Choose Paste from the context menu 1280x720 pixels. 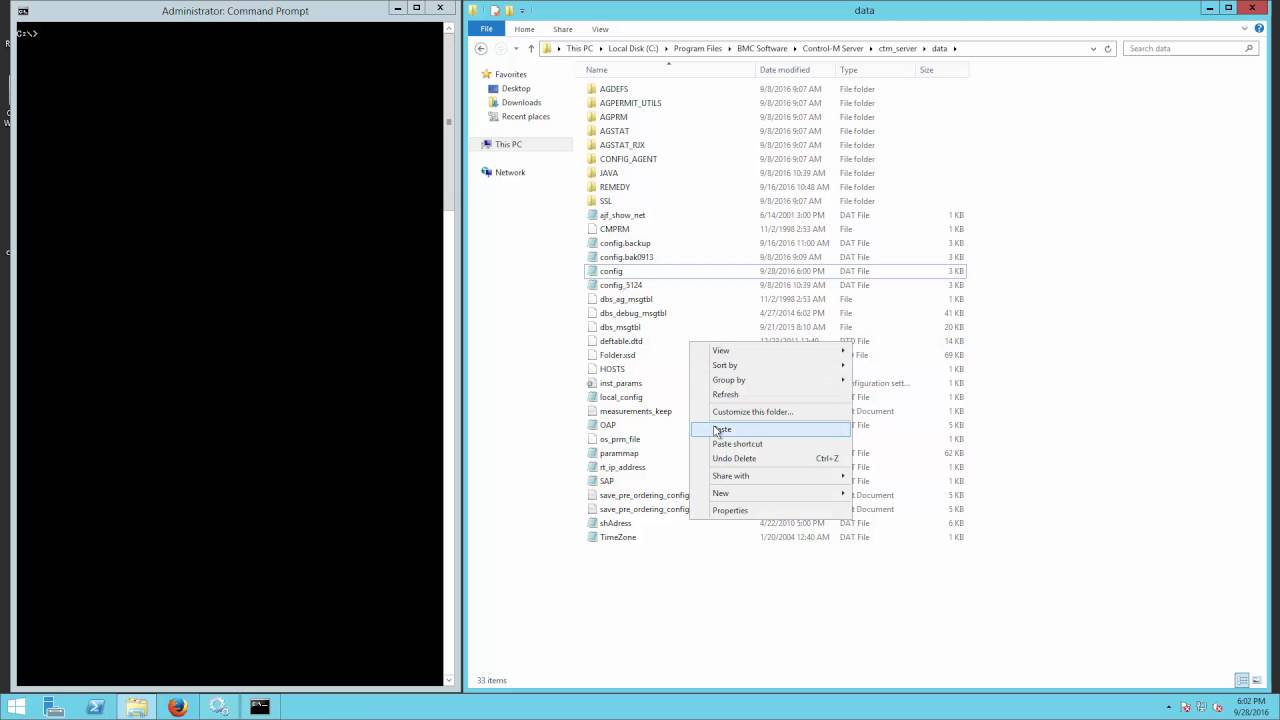click(770, 429)
